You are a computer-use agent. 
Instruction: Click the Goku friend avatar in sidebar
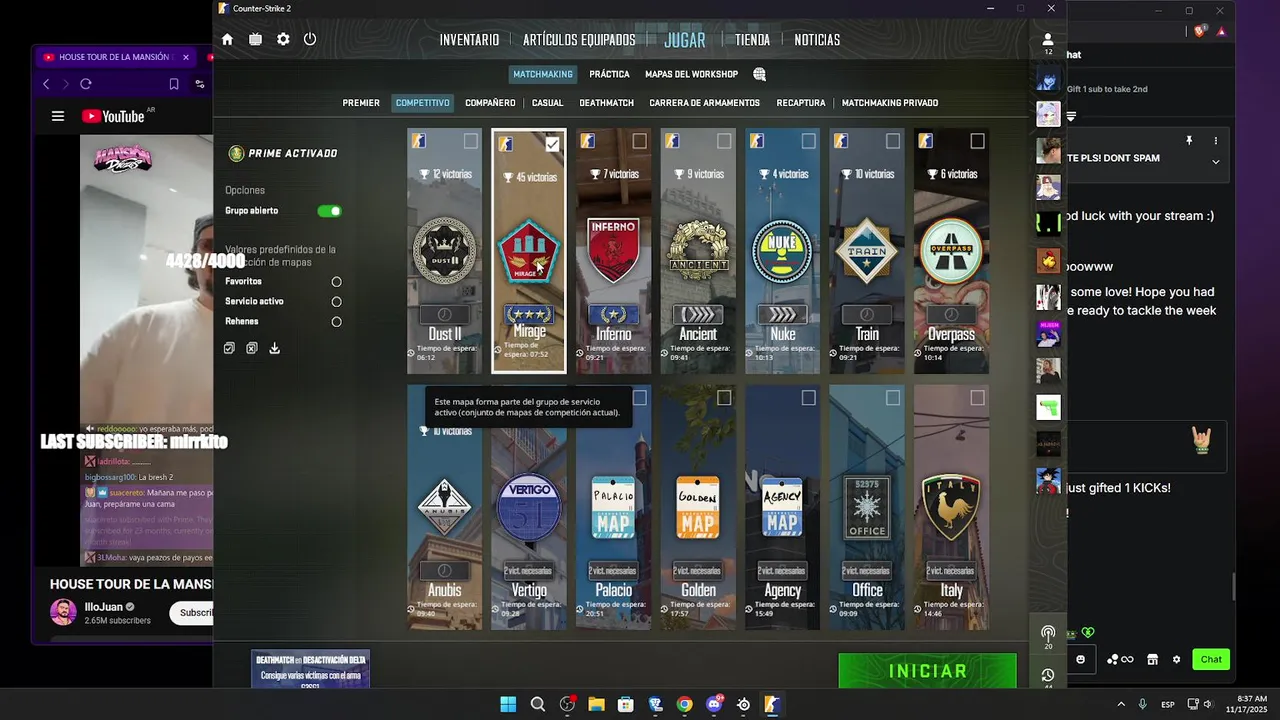[1048, 481]
